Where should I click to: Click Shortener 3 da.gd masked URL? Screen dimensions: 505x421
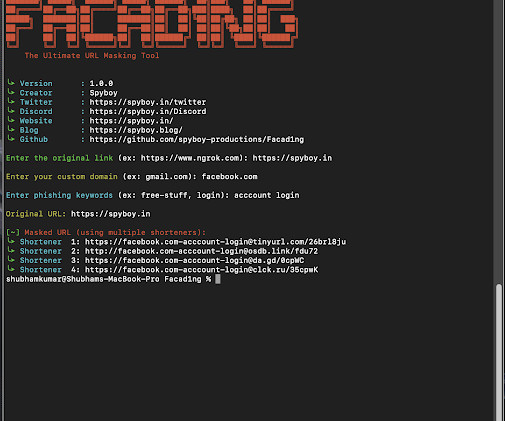coord(194,260)
